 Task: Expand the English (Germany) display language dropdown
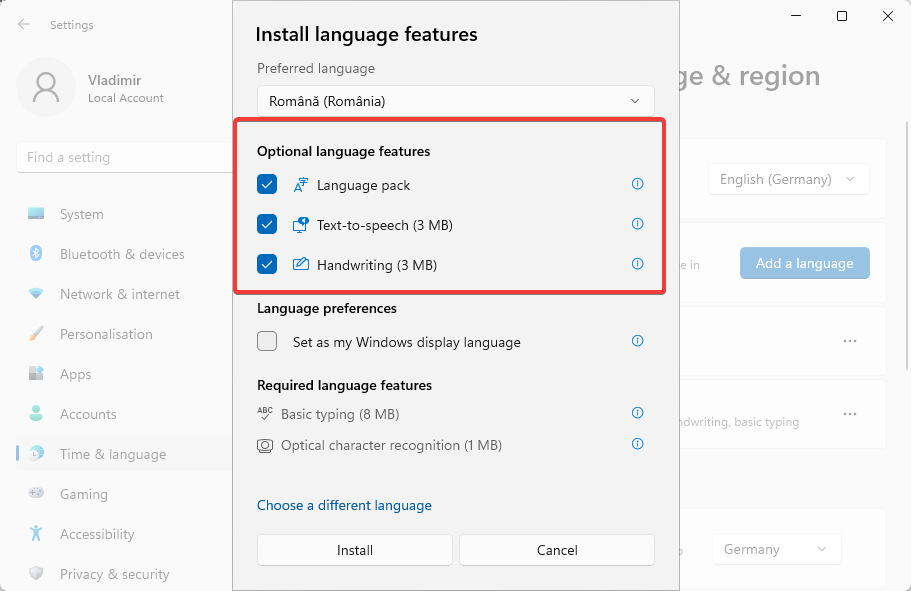[x=788, y=180]
